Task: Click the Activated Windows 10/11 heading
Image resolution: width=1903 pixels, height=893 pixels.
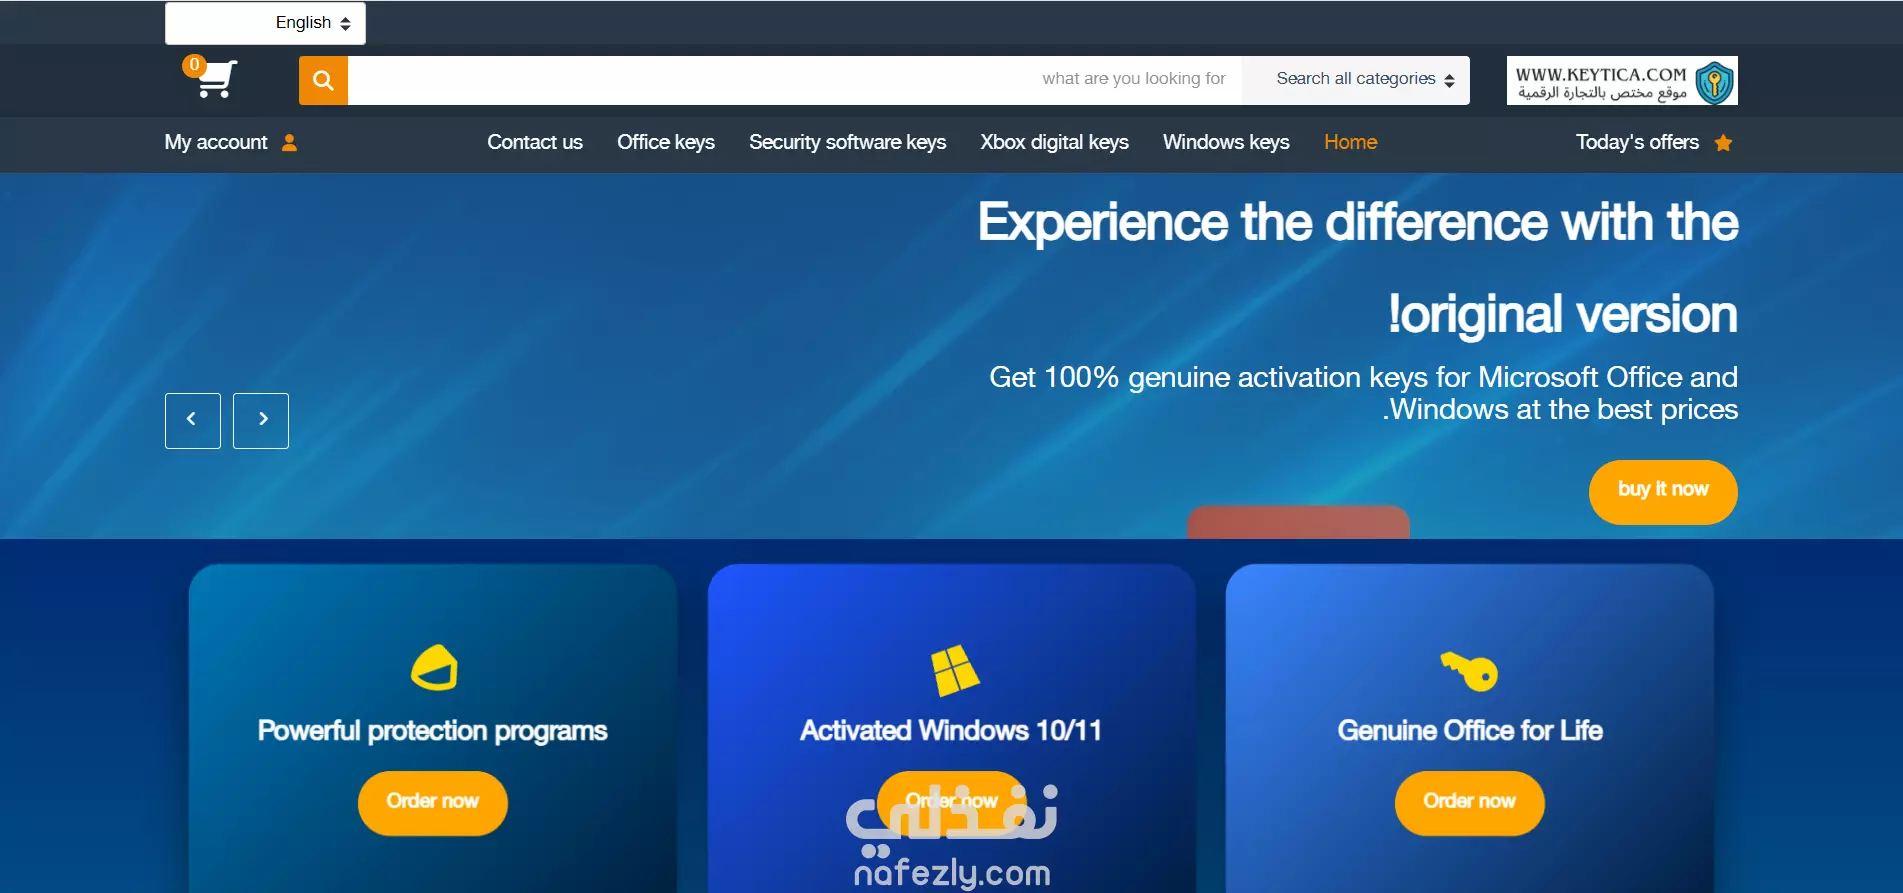Action: point(951,731)
